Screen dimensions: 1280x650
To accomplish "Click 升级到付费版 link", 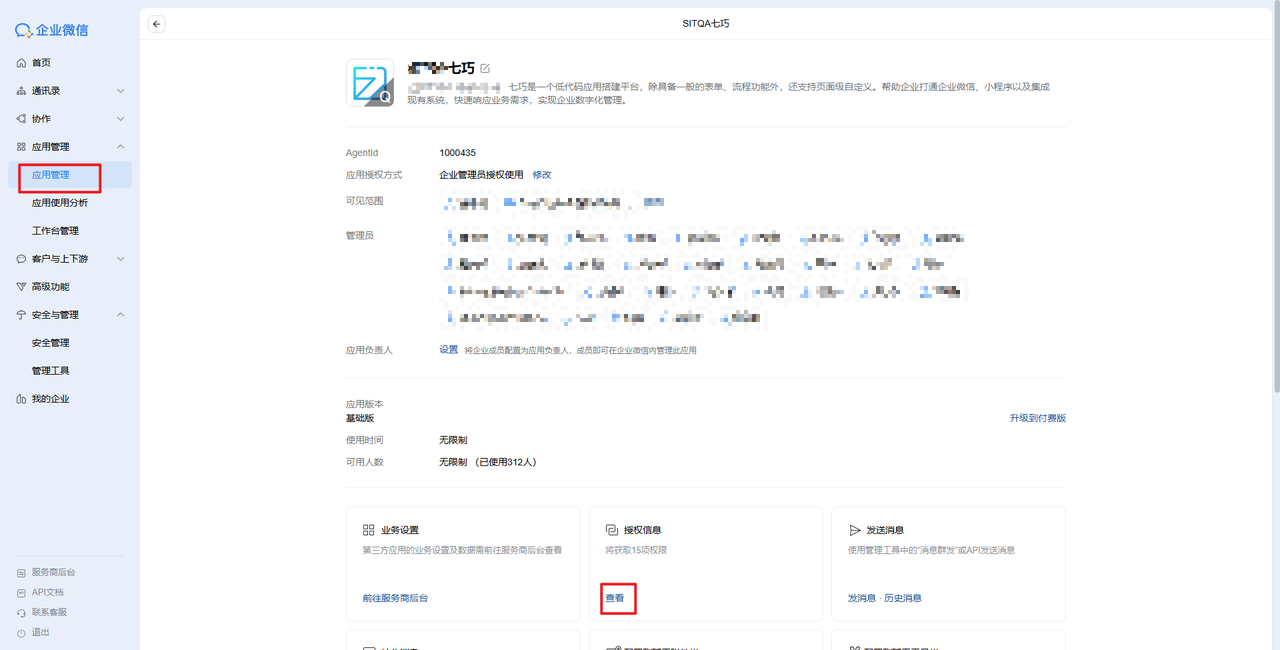I will [1037, 418].
